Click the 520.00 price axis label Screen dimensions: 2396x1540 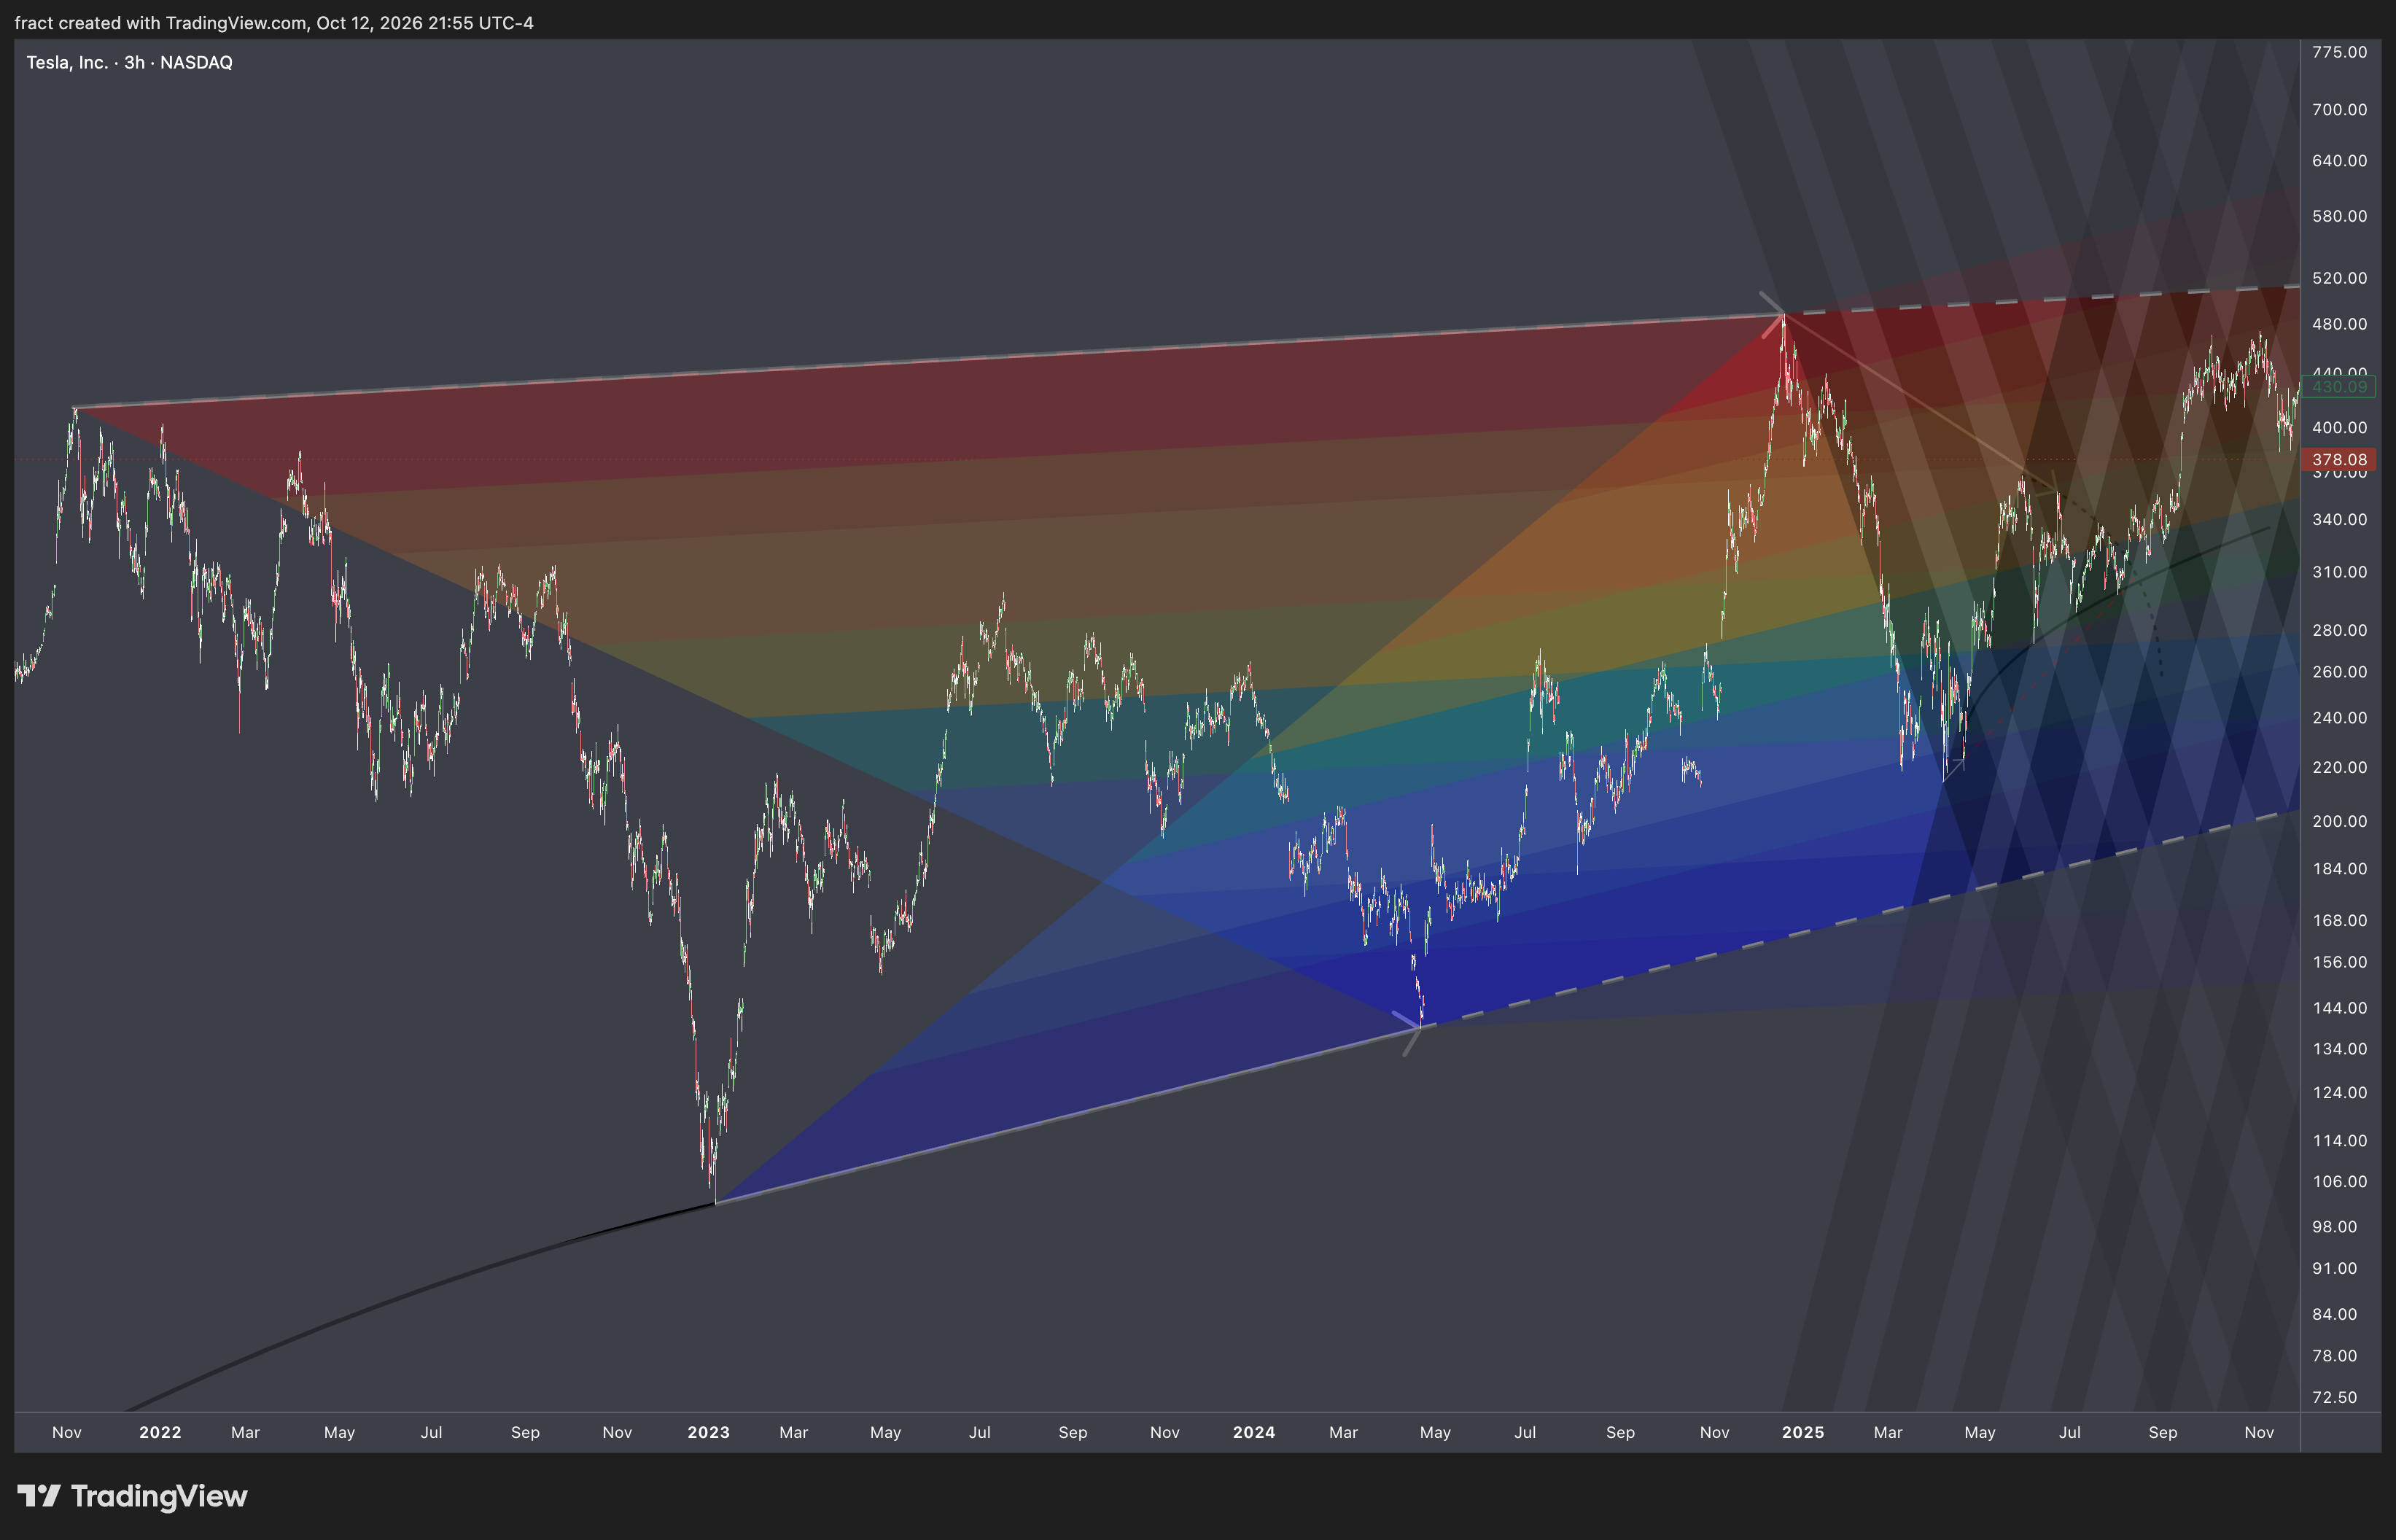[x=2339, y=278]
